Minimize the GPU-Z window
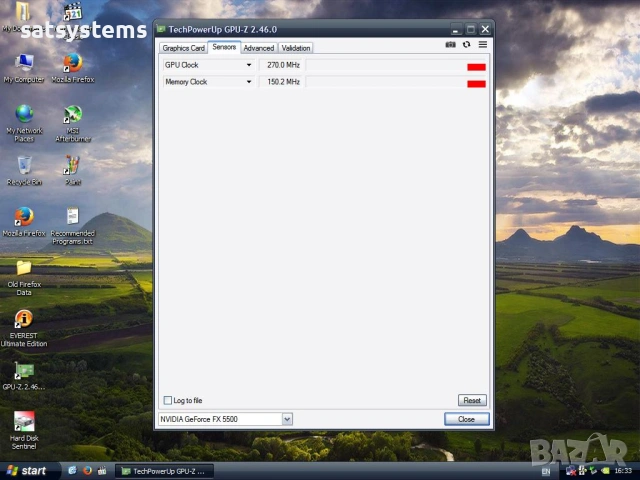The image size is (640, 480). pyautogui.click(x=456, y=29)
